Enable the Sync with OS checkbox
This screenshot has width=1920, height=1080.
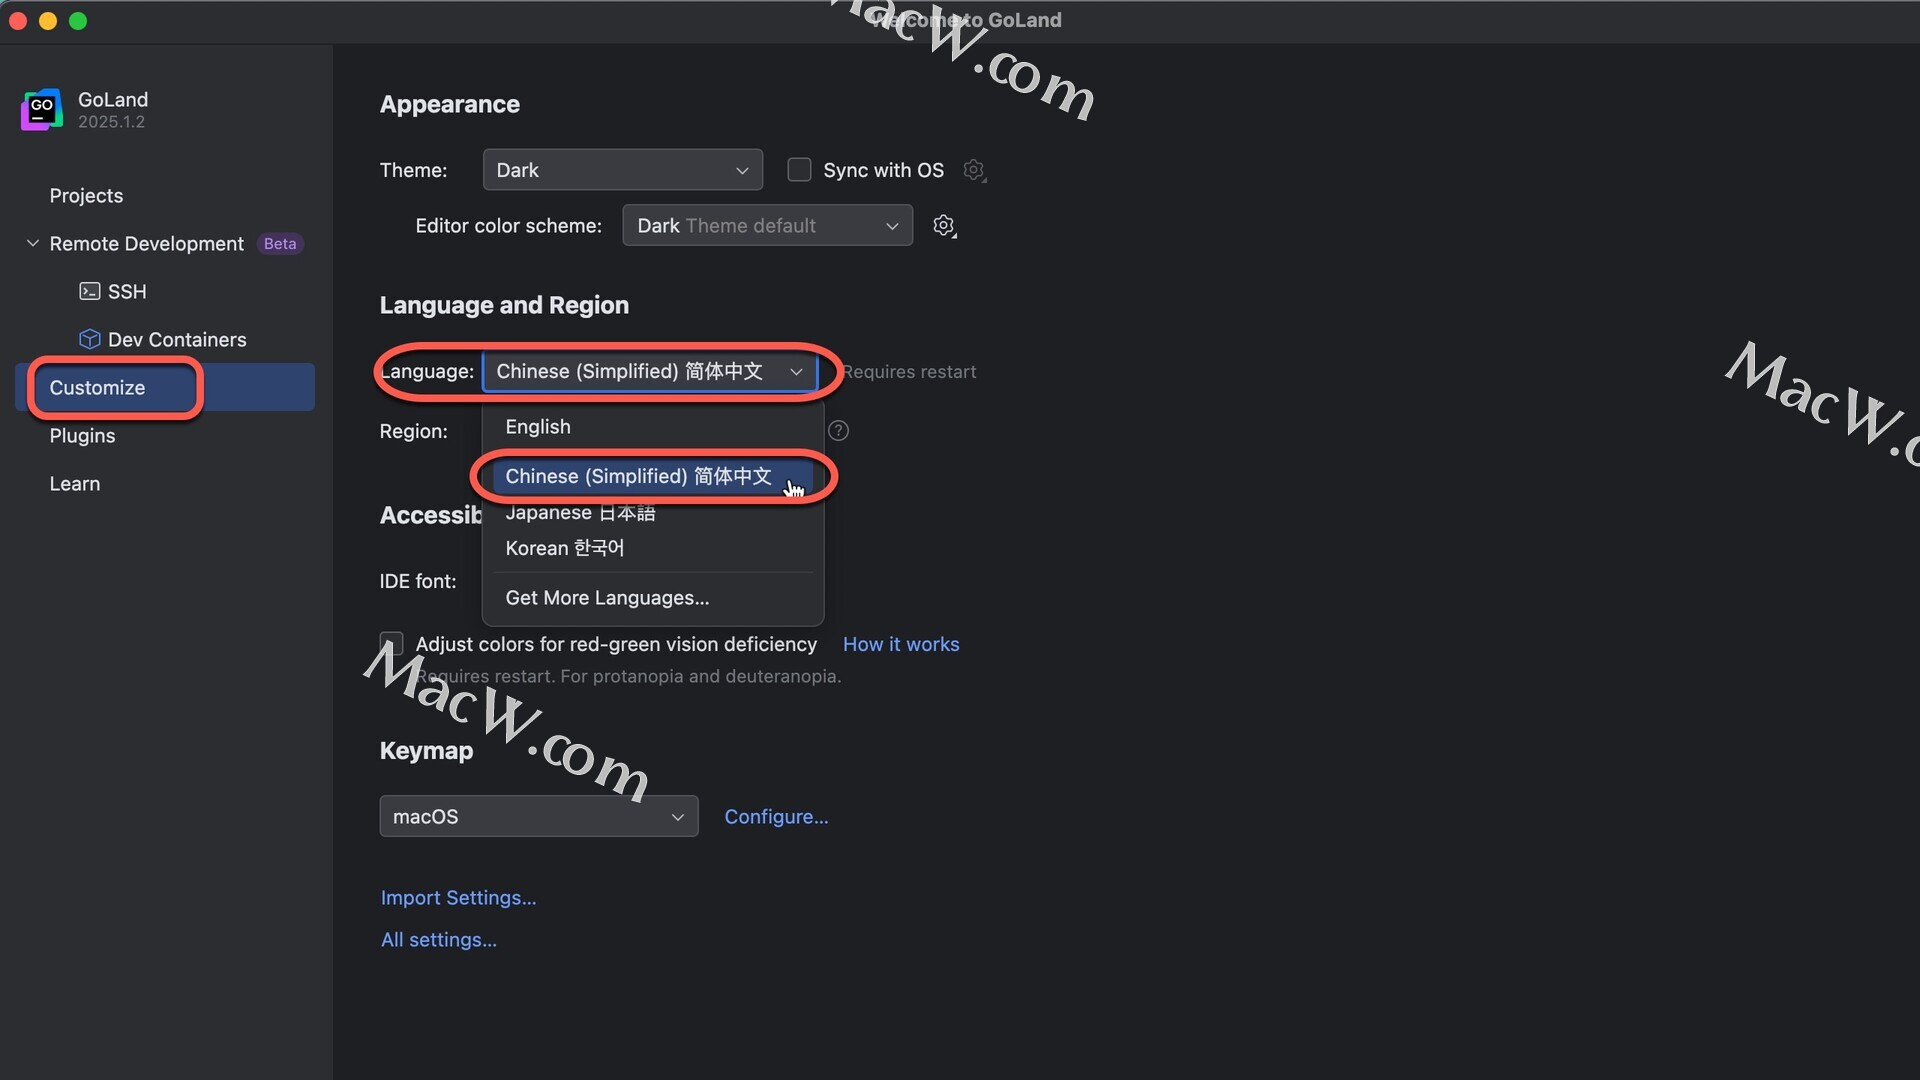coord(799,170)
